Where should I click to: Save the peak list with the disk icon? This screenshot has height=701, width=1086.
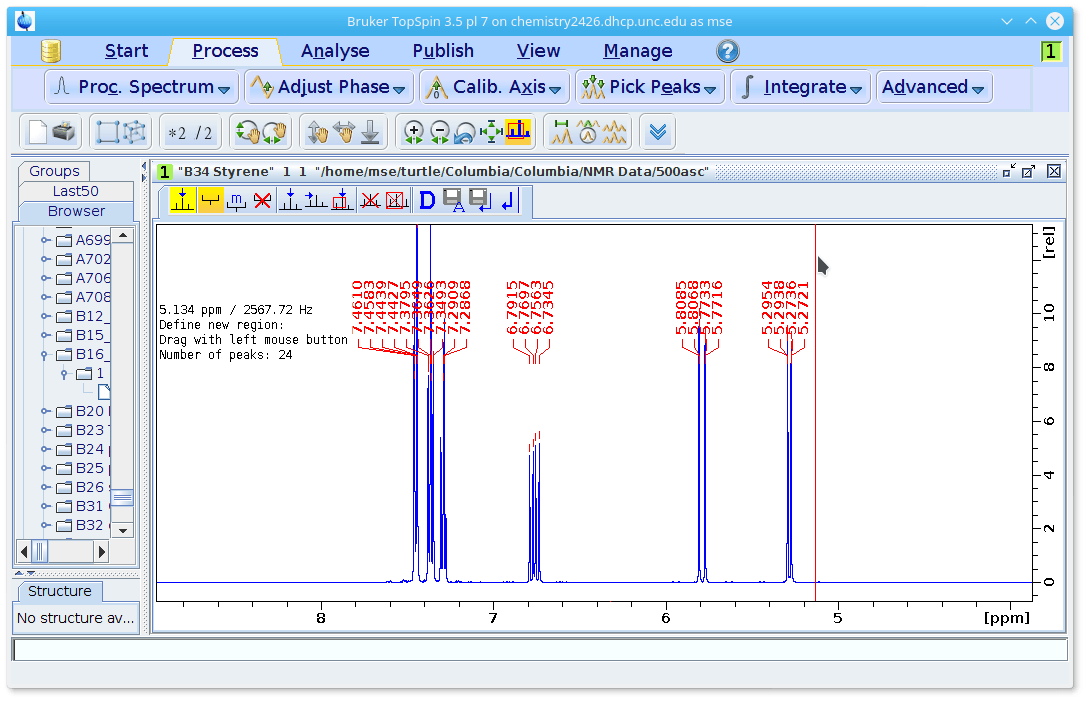tap(452, 200)
